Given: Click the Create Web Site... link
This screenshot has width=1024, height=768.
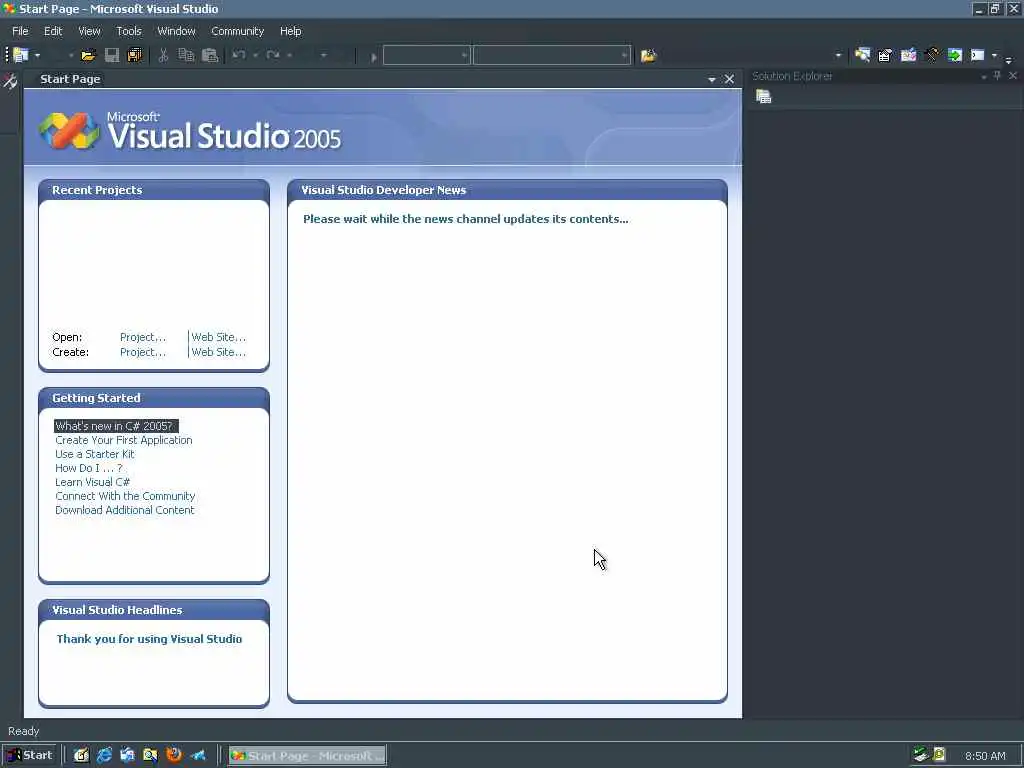Looking at the screenshot, I should click(x=219, y=352).
